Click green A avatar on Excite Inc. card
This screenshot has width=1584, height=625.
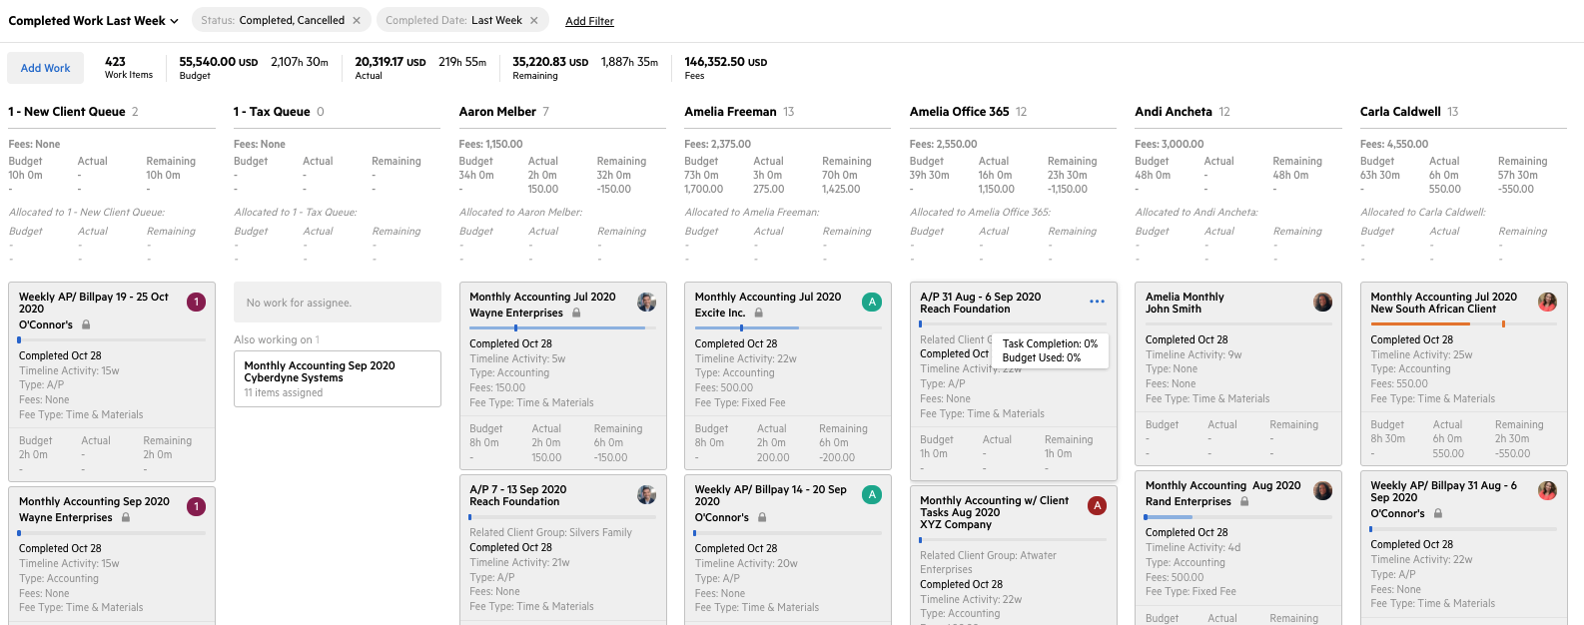tap(872, 302)
